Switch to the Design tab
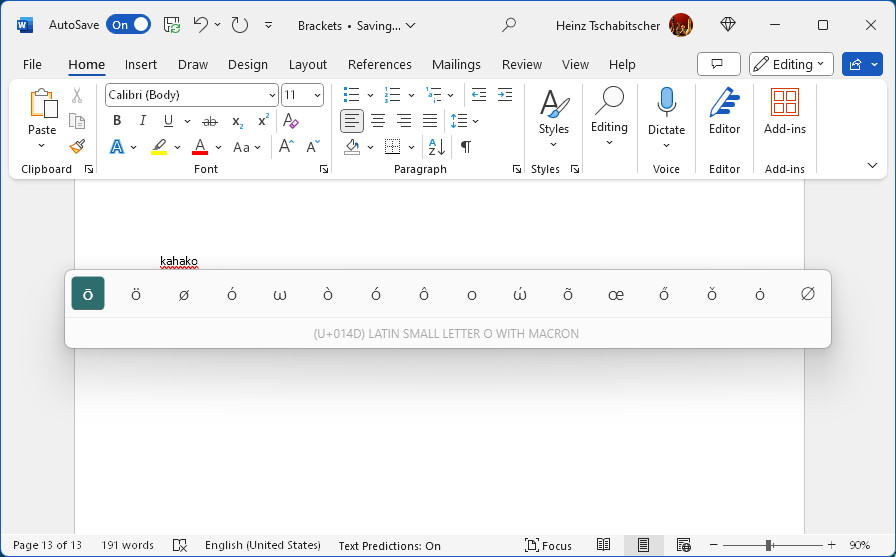The image size is (896, 557). click(247, 65)
